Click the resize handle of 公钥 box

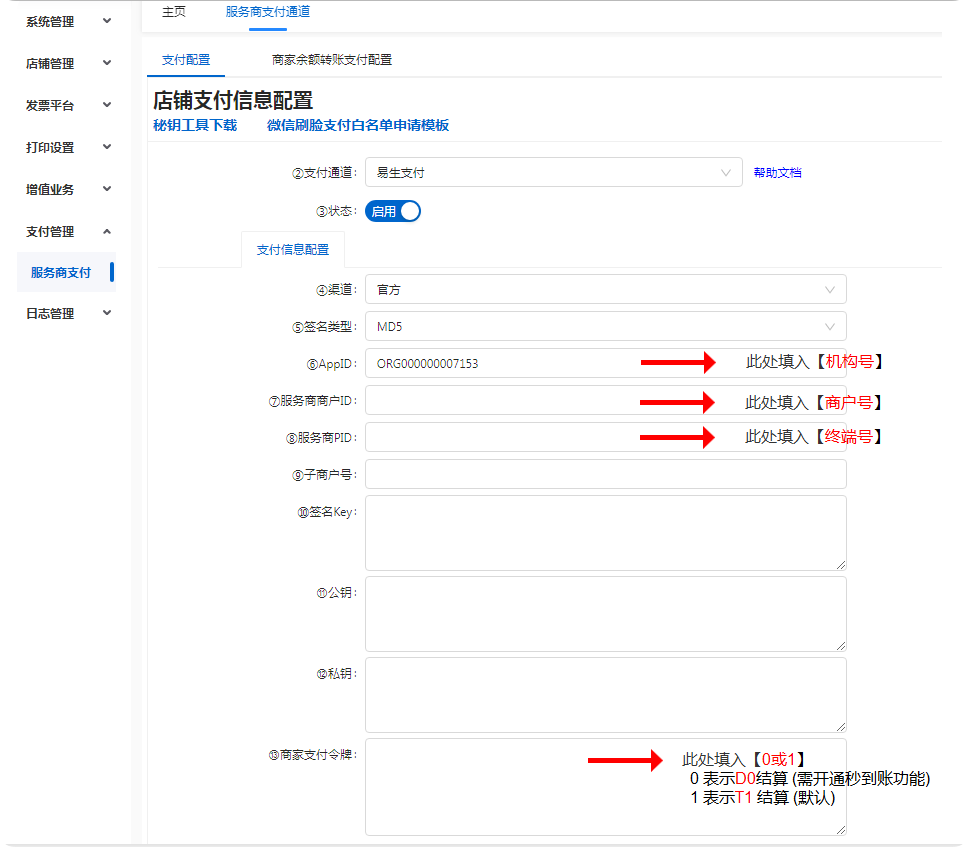tap(841, 646)
